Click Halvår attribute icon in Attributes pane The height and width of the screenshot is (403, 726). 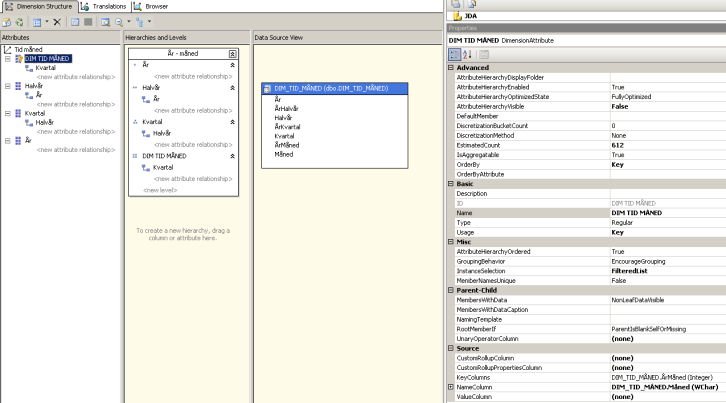click(19, 86)
